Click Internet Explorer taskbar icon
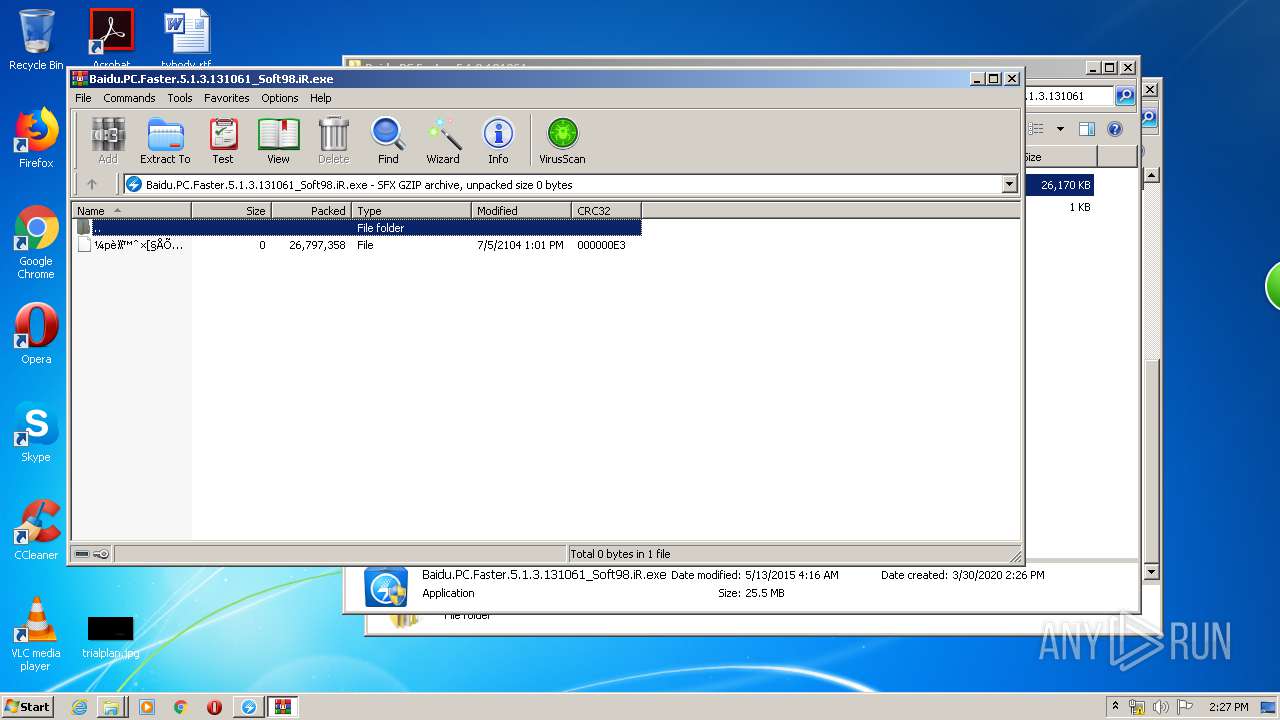1280x720 pixels. (80, 707)
